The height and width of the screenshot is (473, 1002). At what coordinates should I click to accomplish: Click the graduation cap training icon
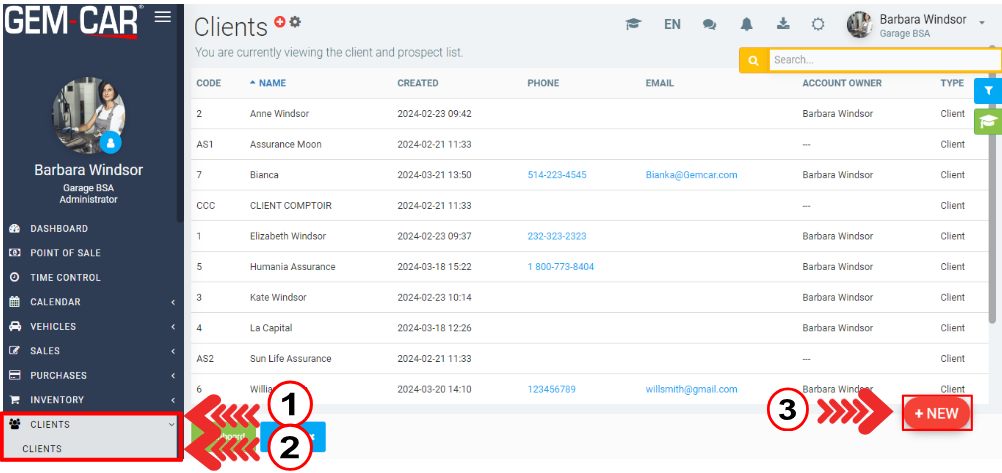633,24
